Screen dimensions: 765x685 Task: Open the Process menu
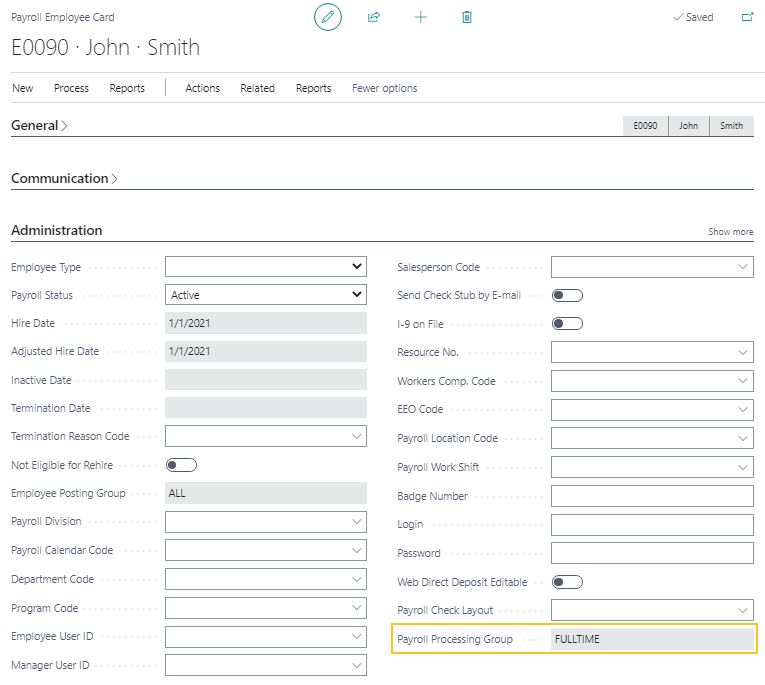(71, 88)
